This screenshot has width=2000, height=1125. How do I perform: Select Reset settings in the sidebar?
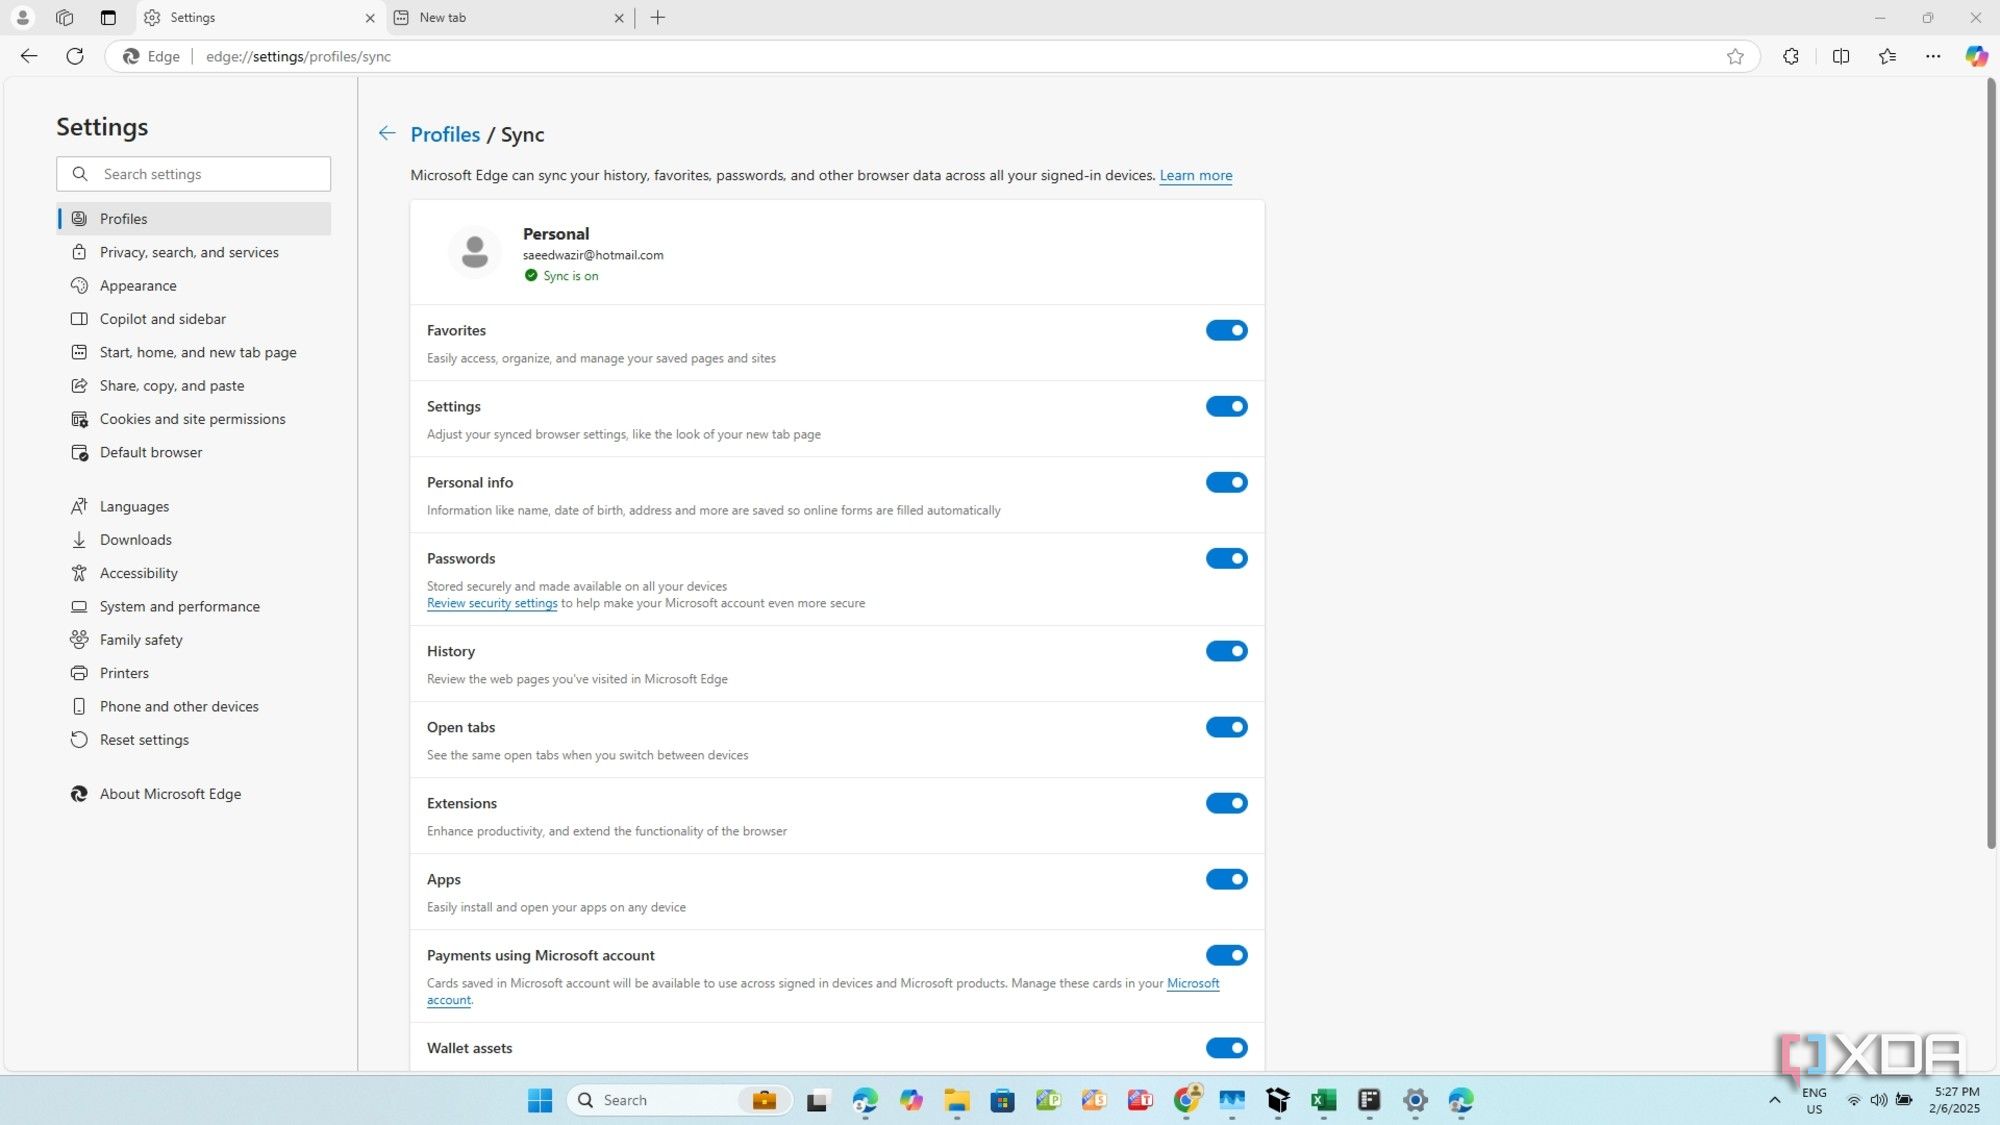144,739
